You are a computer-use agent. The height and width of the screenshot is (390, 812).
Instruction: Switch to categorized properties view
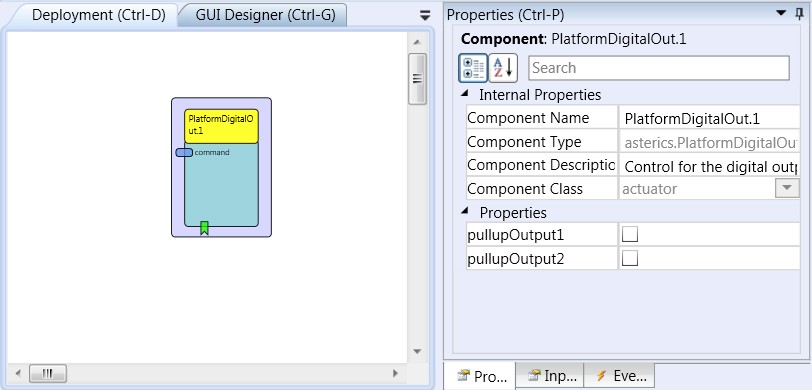(472, 68)
